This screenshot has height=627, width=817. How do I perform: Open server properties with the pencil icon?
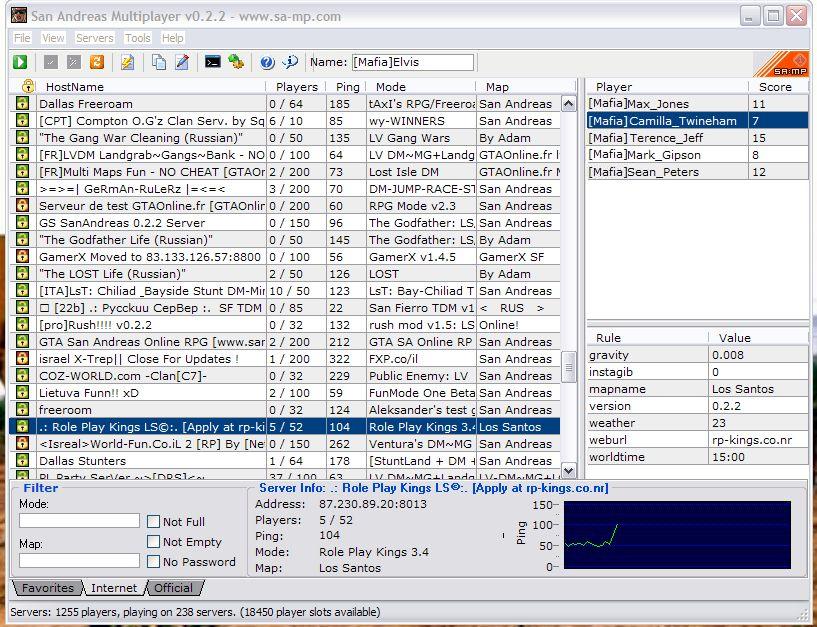pyautogui.click(x=182, y=62)
